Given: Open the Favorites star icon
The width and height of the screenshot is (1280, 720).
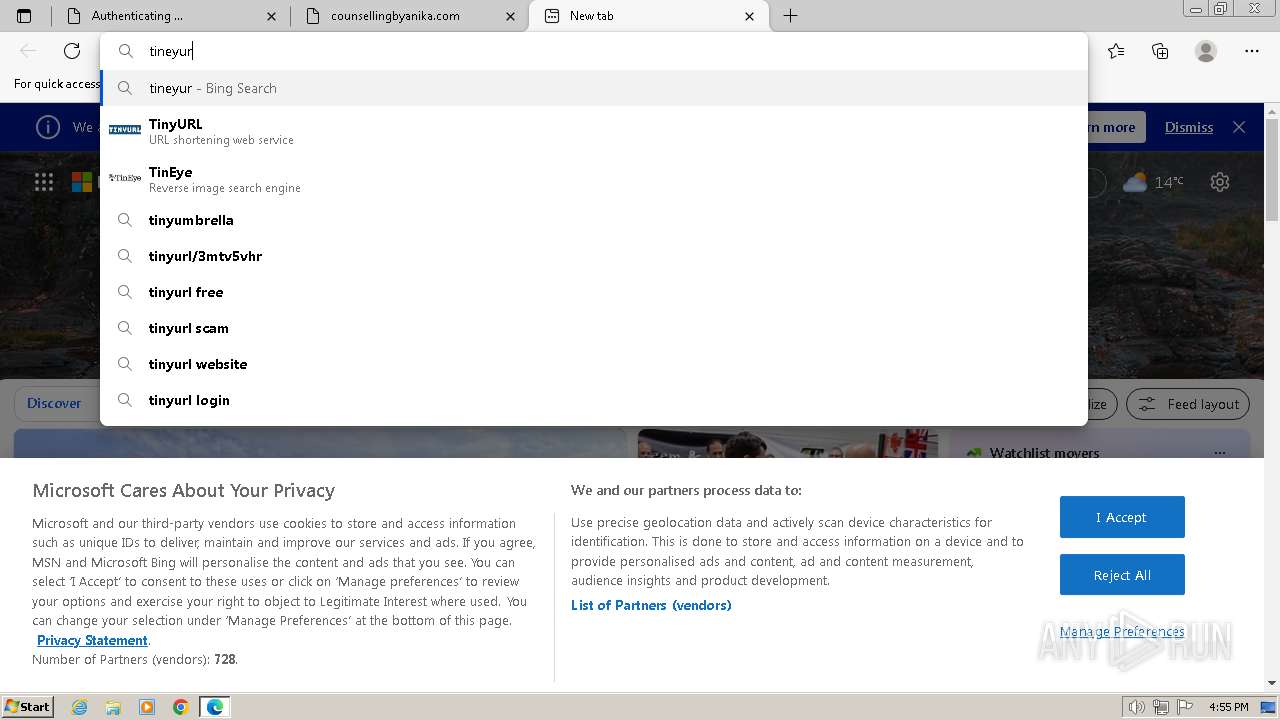Looking at the screenshot, I should pos(1116,51).
